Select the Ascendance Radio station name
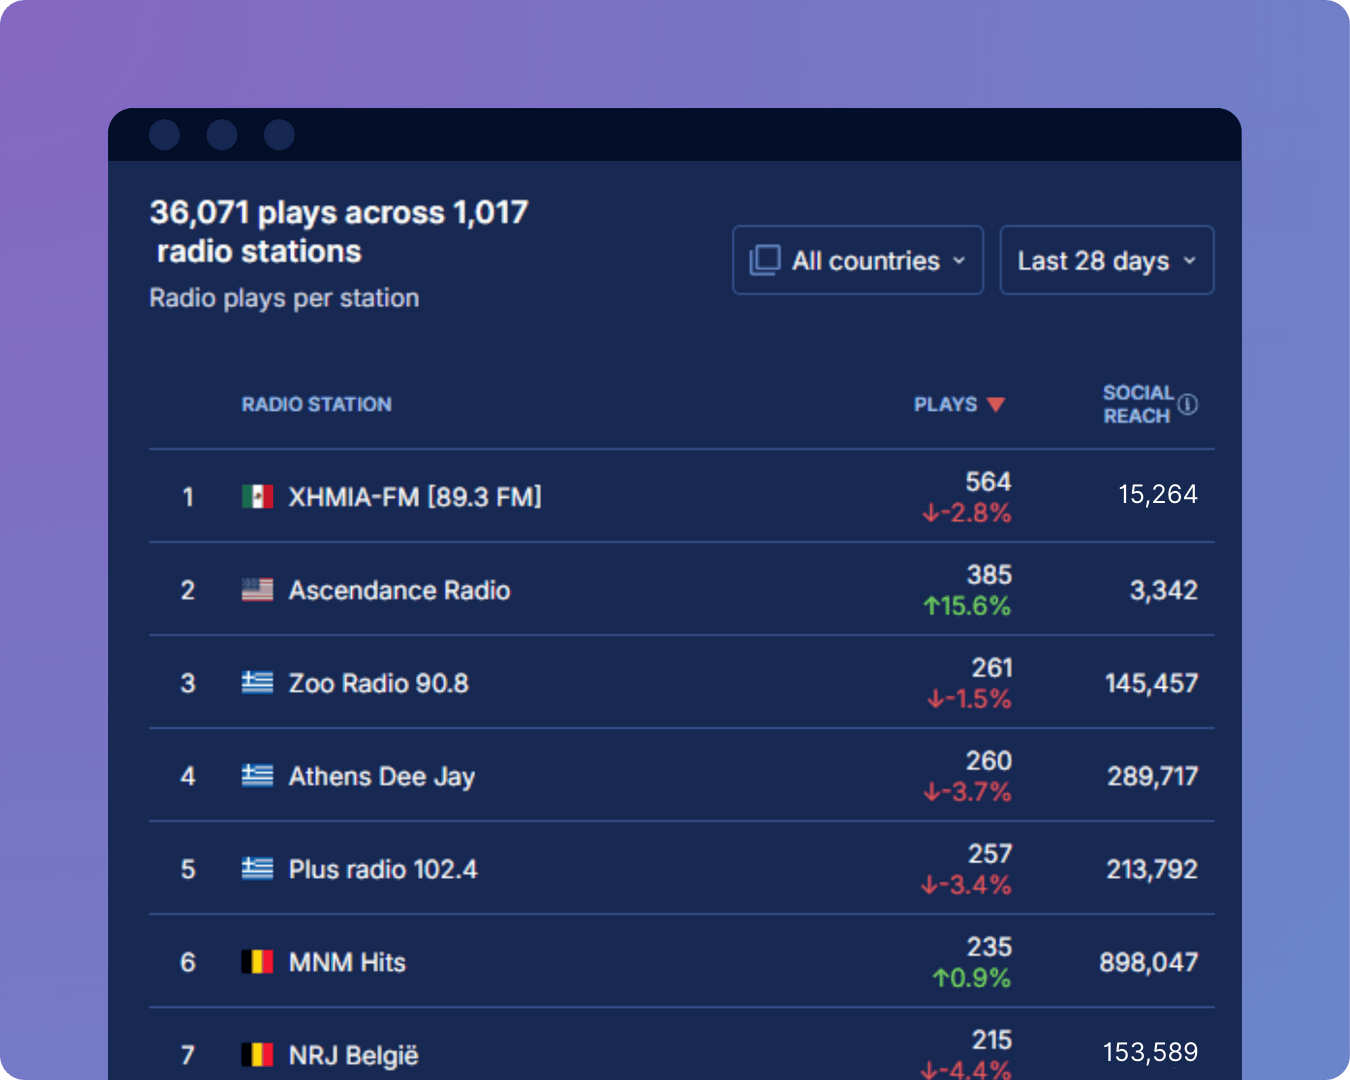Screen dimensions: 1350x1080 [399, 590]
